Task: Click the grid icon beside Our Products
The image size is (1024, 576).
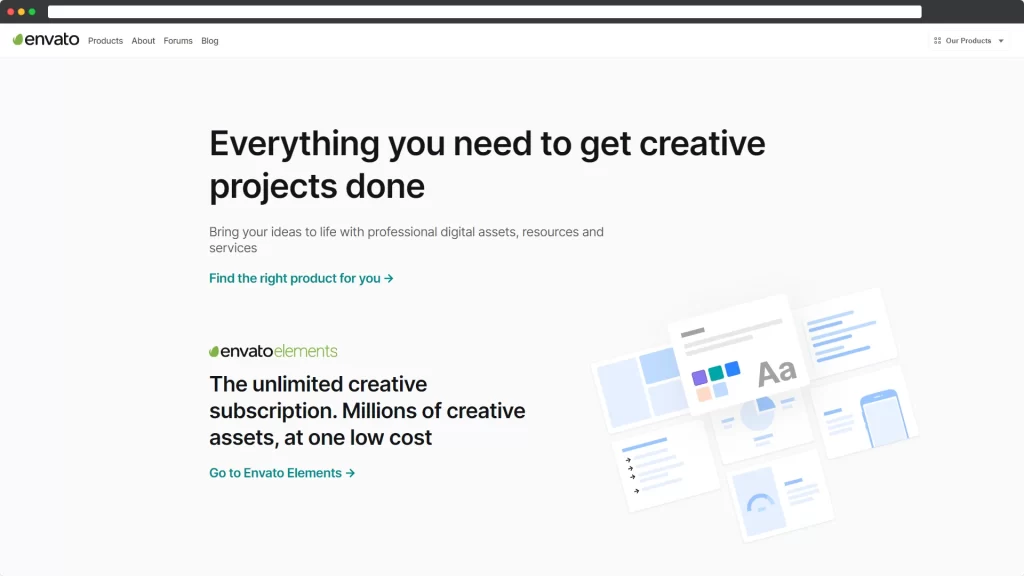Action: point(937,40)
